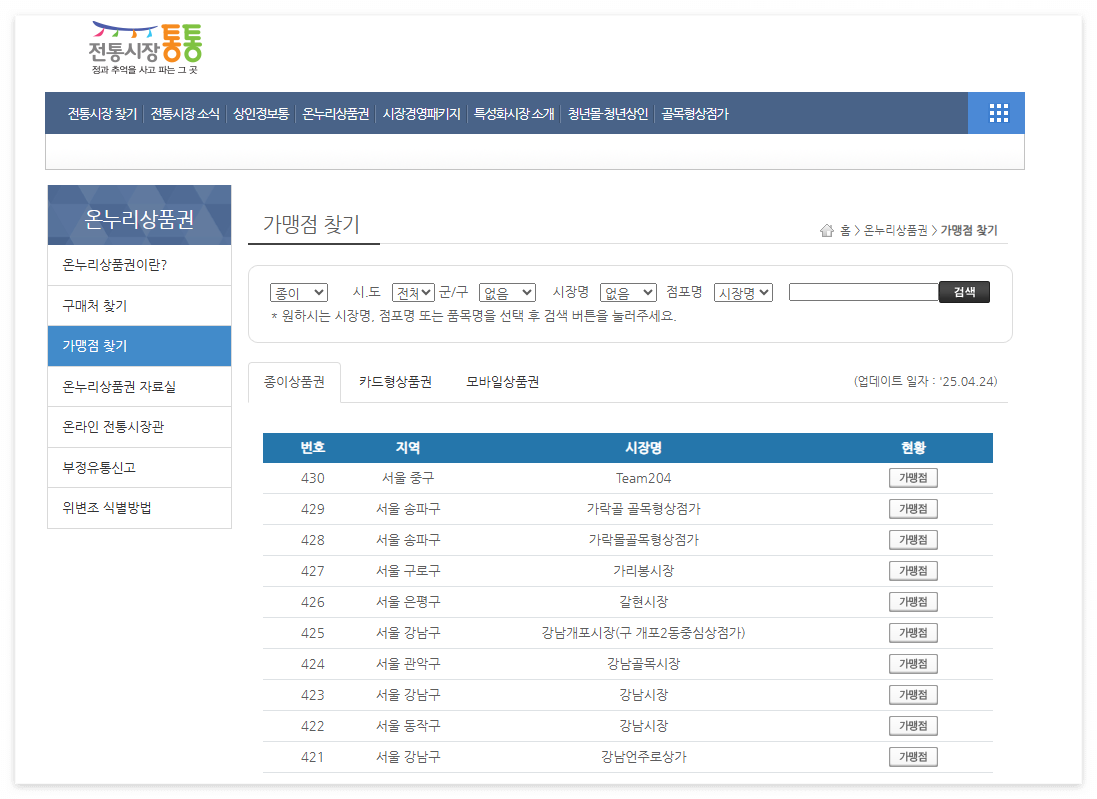Open 청년몰·청년상인 in top navigation
1097x799 pixels.
[608, 114]
